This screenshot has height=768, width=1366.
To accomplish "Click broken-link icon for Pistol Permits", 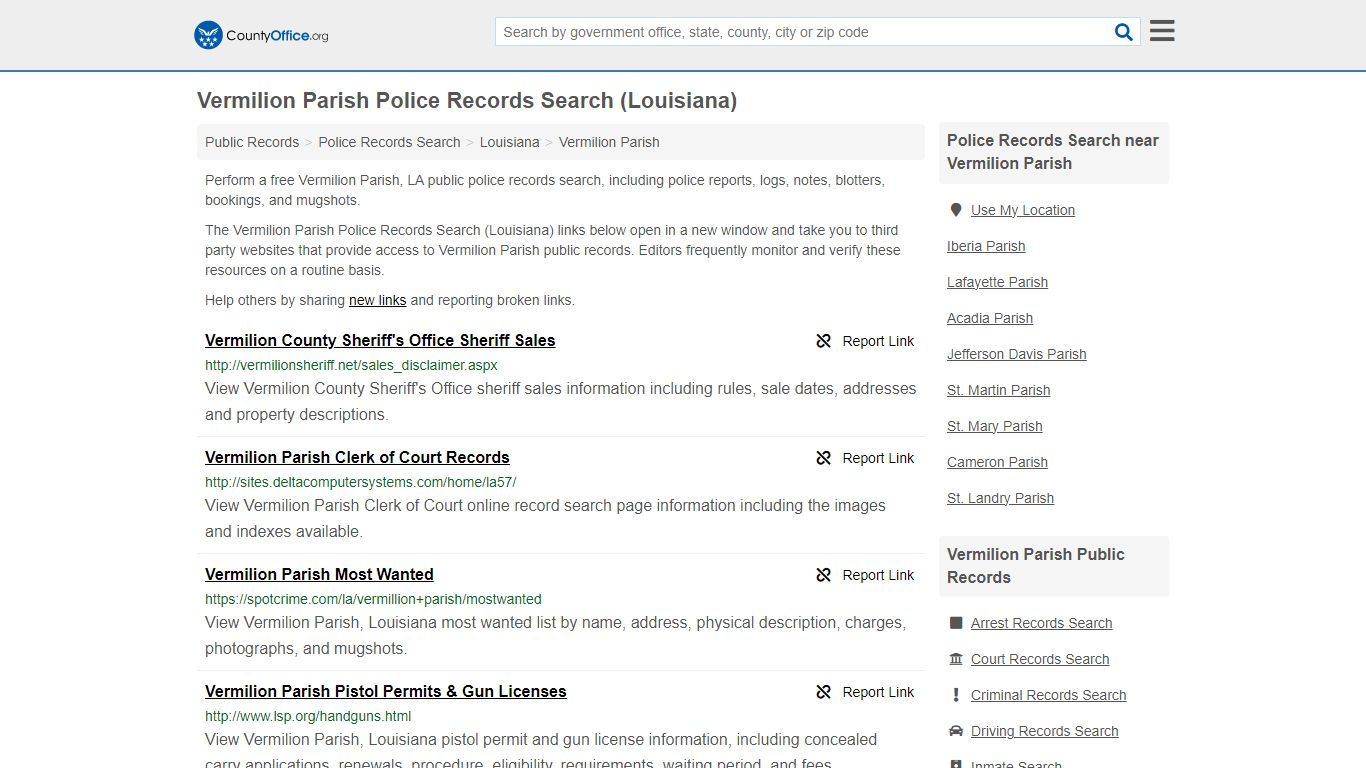I will pyautogui.click(x=824, y=692).
